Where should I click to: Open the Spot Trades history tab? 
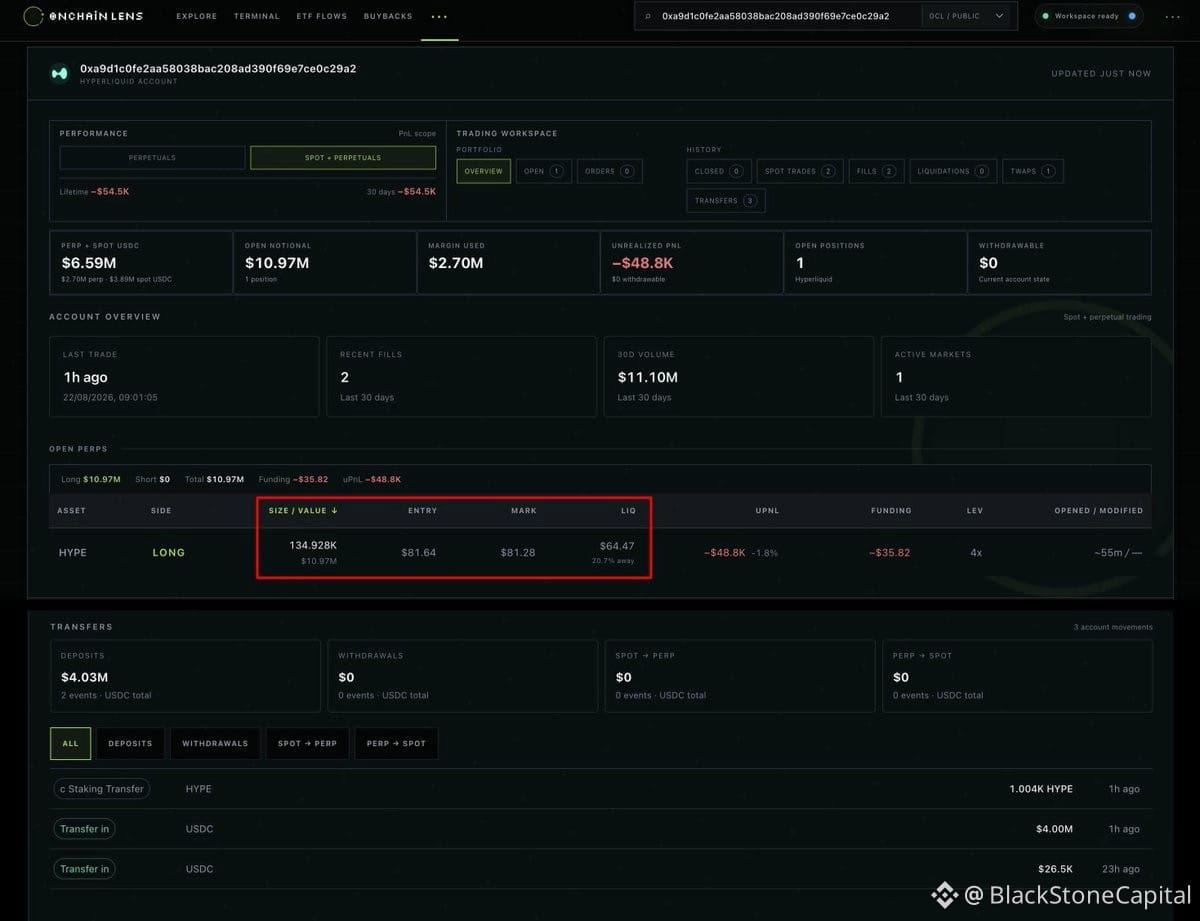tap(800, 171)
